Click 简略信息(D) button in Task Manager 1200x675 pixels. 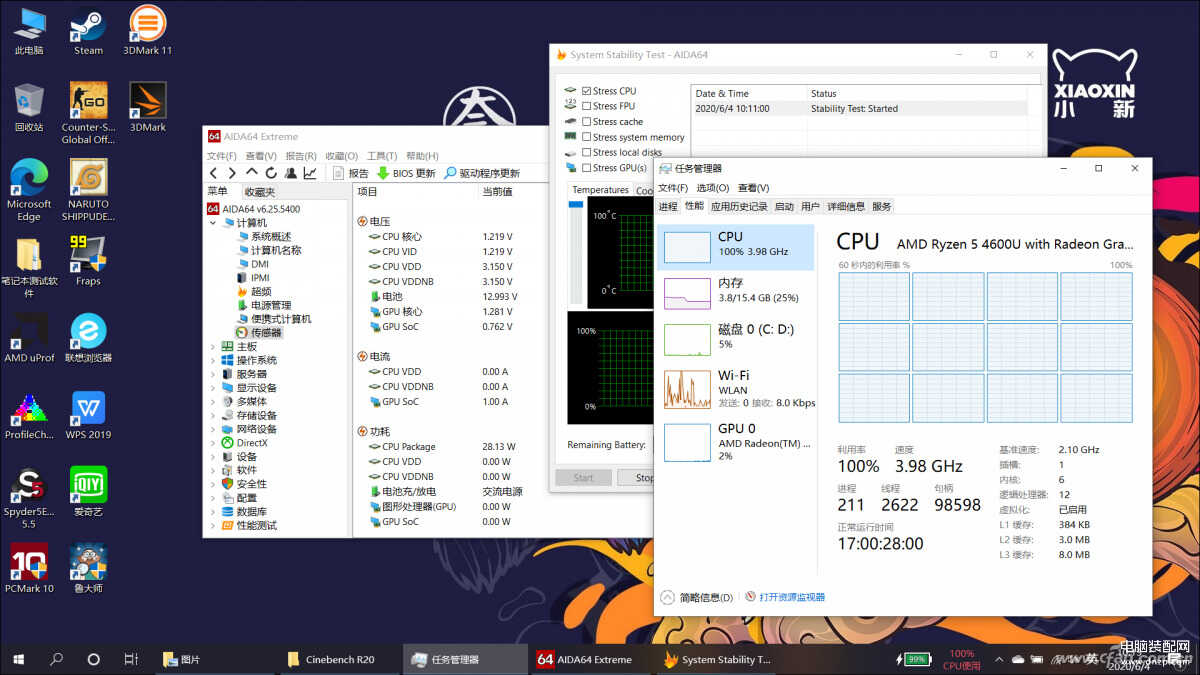pyautogui.click(x=697, y=597)
